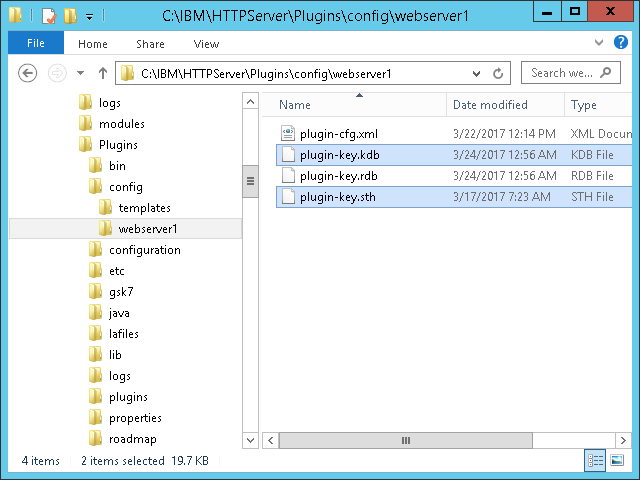
Task: Click the plugin-cfg.xml file icon
Action: (x=288, y=134)
